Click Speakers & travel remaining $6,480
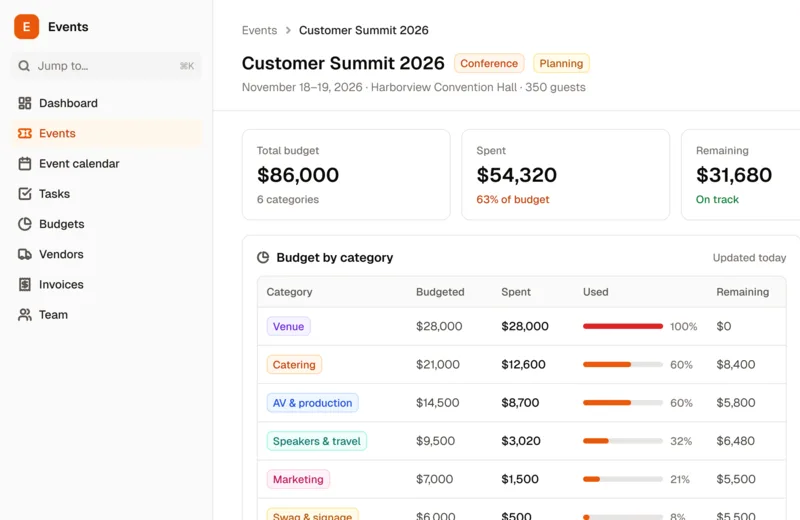 (x=735, y=441)
